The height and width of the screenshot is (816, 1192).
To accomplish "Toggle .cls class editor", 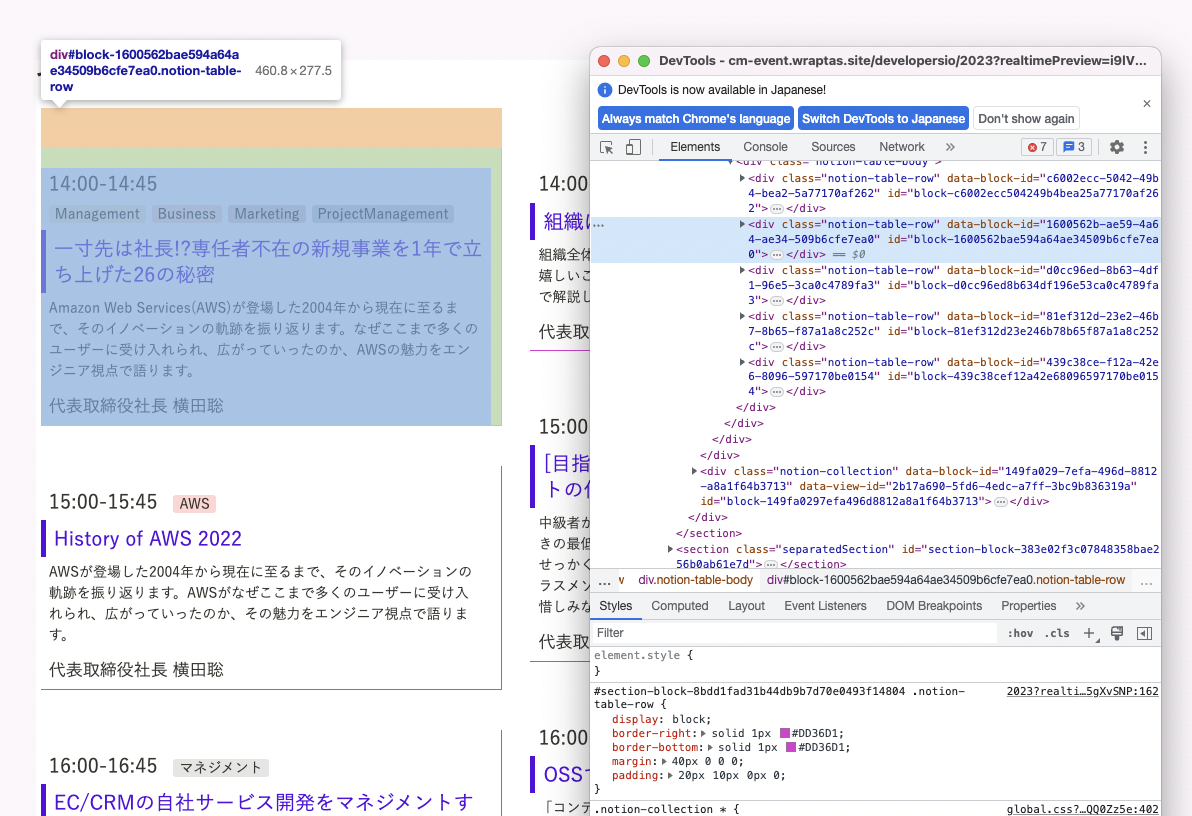I will (x=1057, y=633).
